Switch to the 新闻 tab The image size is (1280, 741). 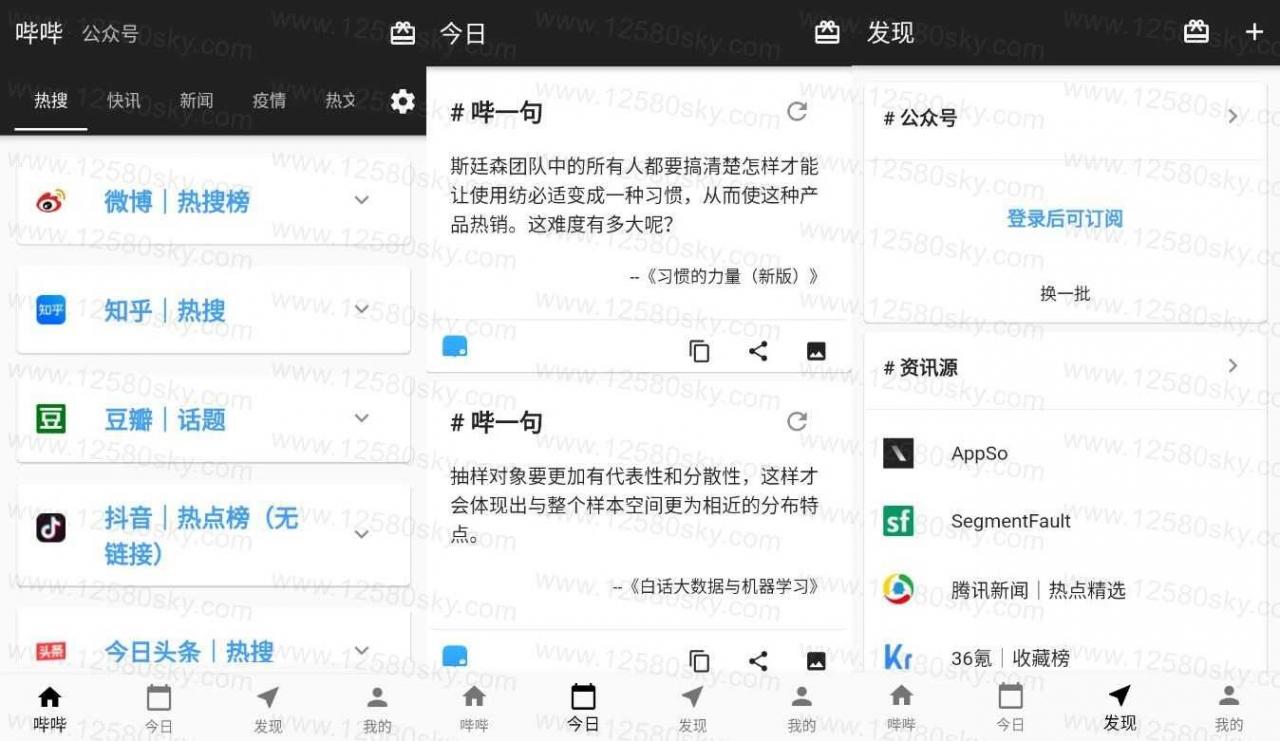tap(196, 100)
